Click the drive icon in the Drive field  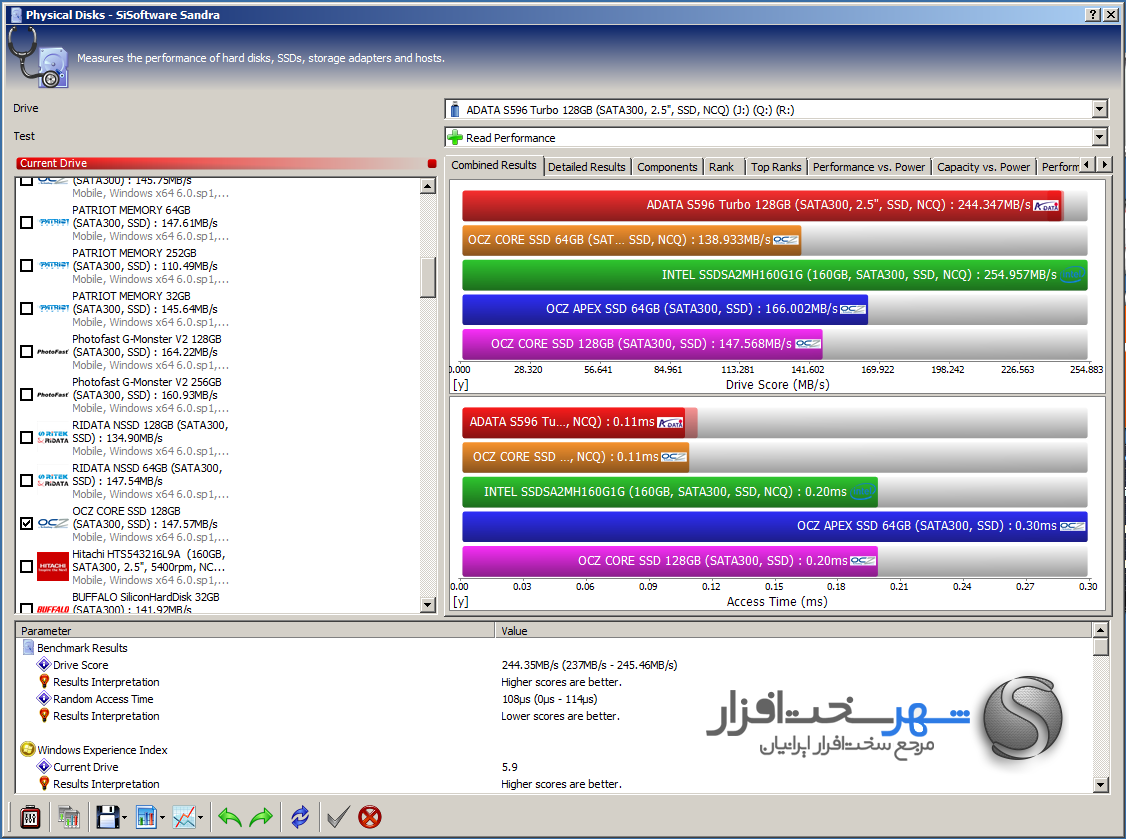(x=455, y=110)
